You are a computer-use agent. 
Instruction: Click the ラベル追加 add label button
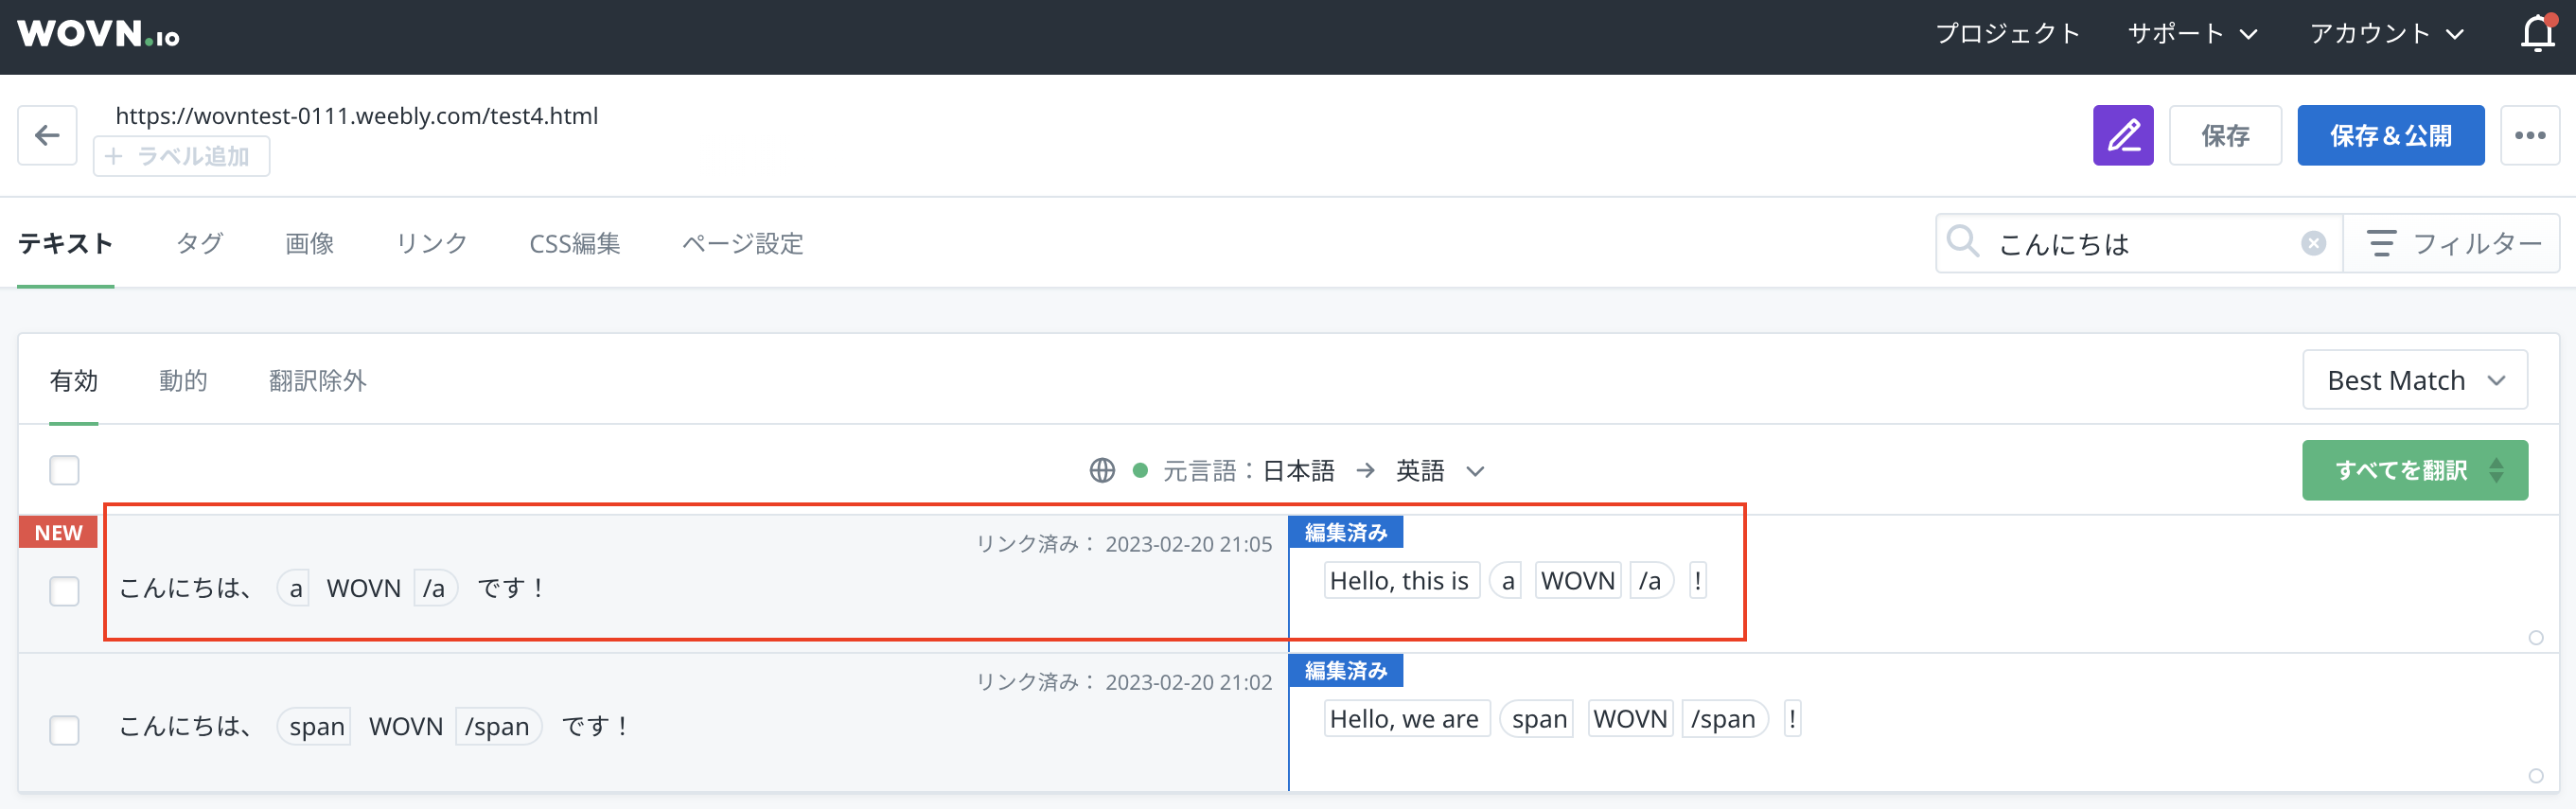coord(181,156)
